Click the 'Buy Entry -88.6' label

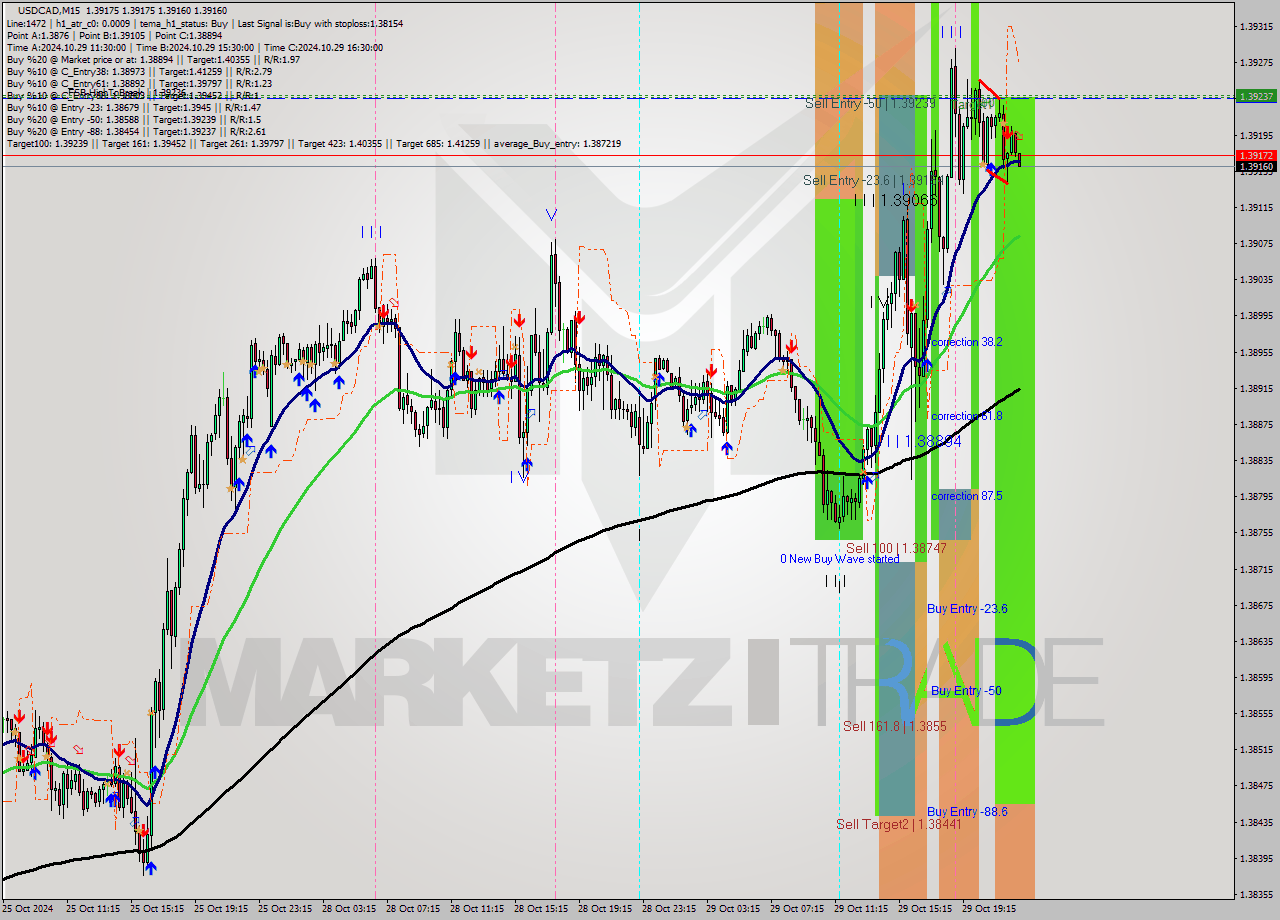click(967, 811)
